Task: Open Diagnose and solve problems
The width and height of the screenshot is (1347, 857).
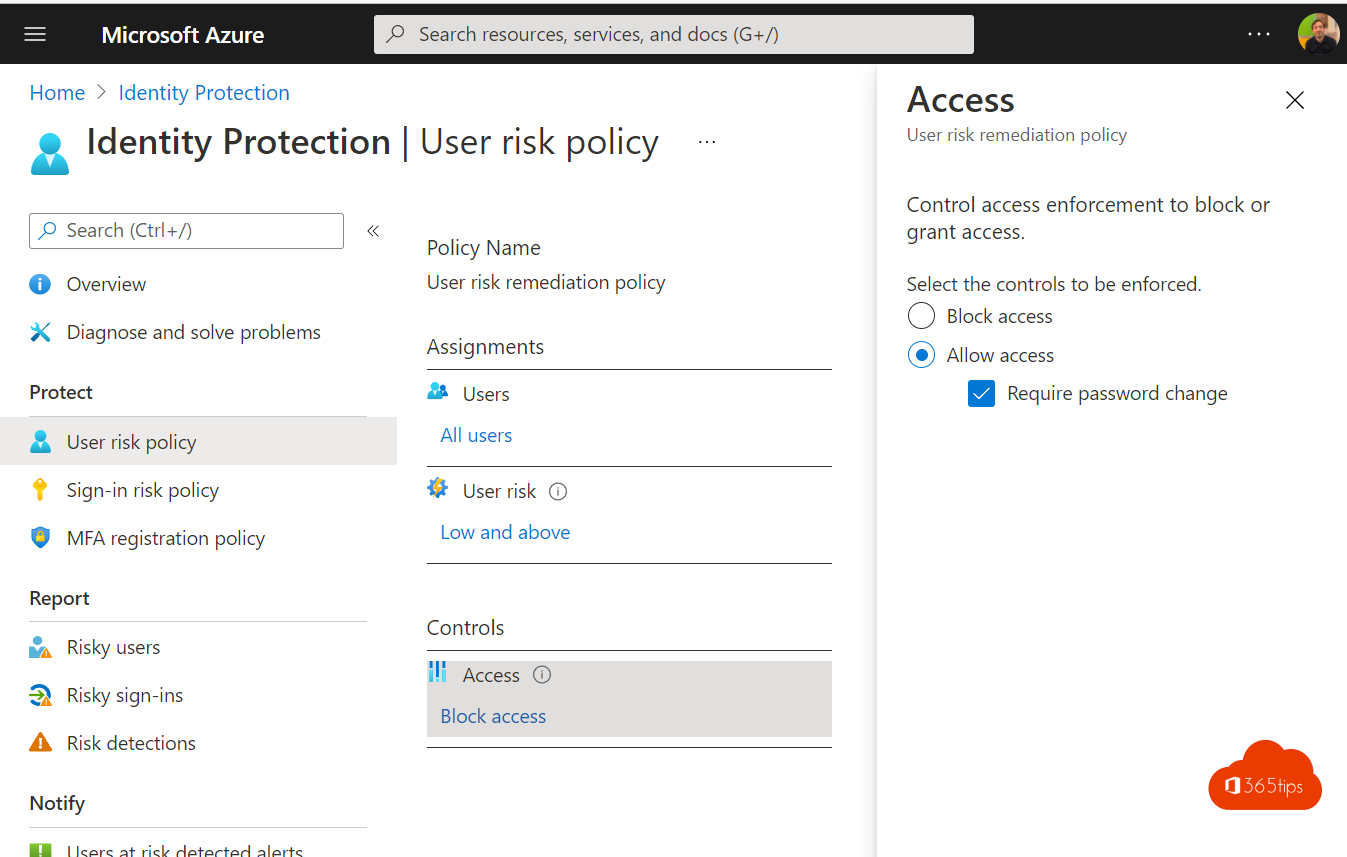Action: click(x=194, y=332)
